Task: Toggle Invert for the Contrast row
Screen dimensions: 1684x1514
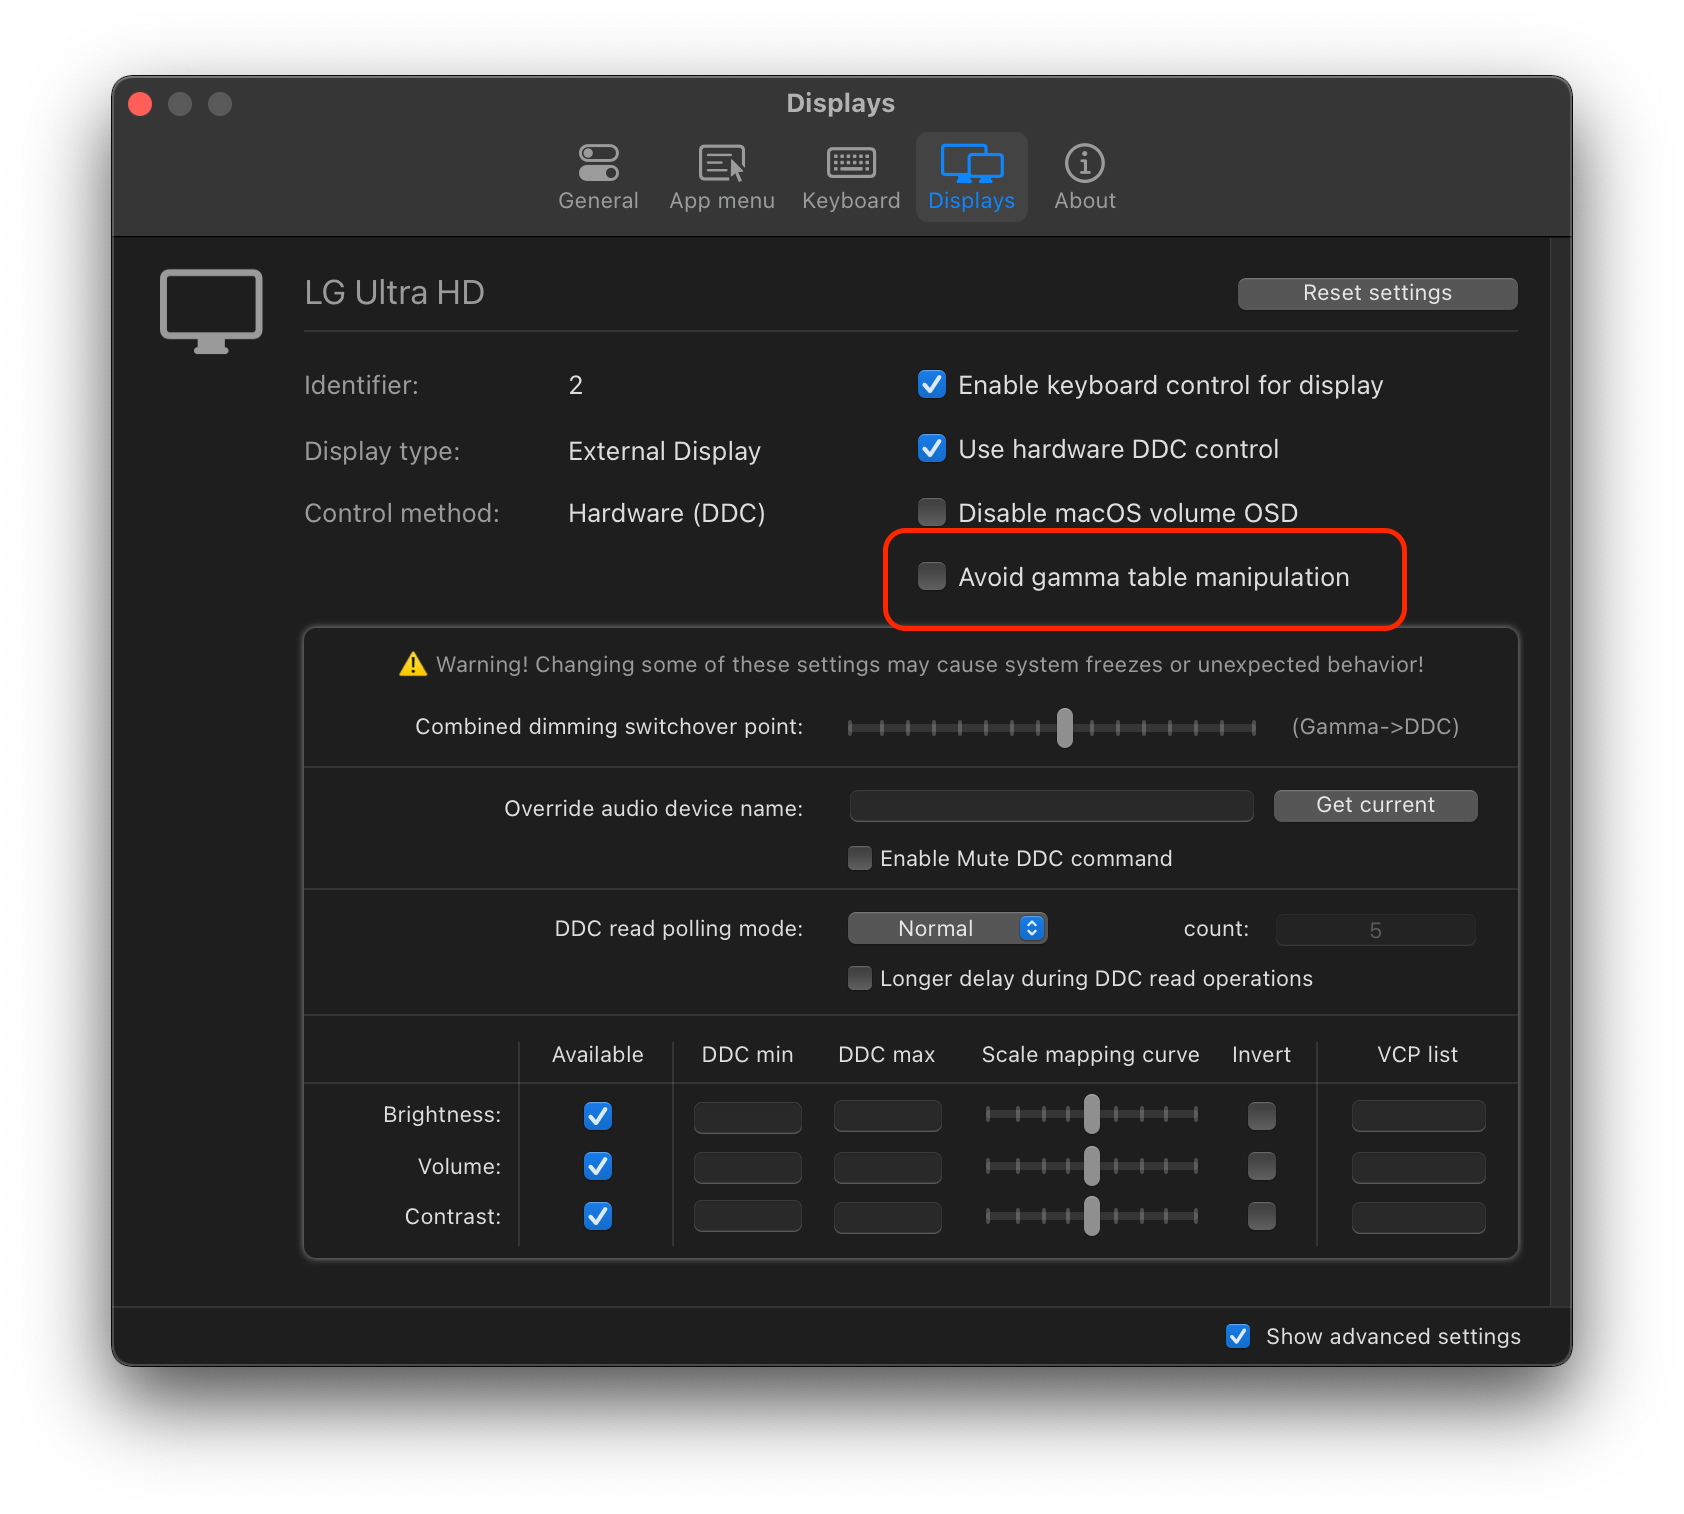Action: coord(1261,1217)
